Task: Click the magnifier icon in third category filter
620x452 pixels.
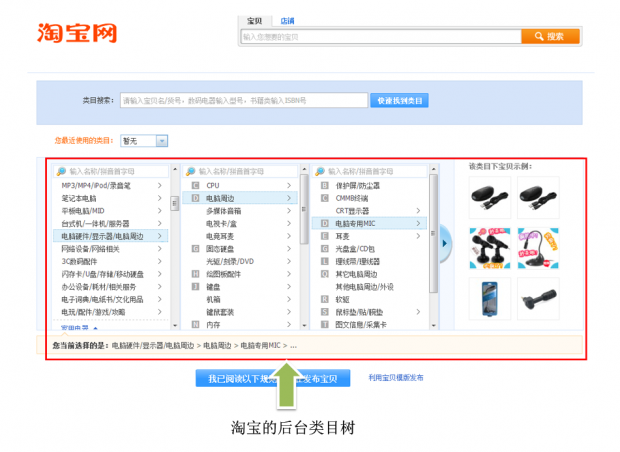Action: pyautogui.click(x=320, y=172)
